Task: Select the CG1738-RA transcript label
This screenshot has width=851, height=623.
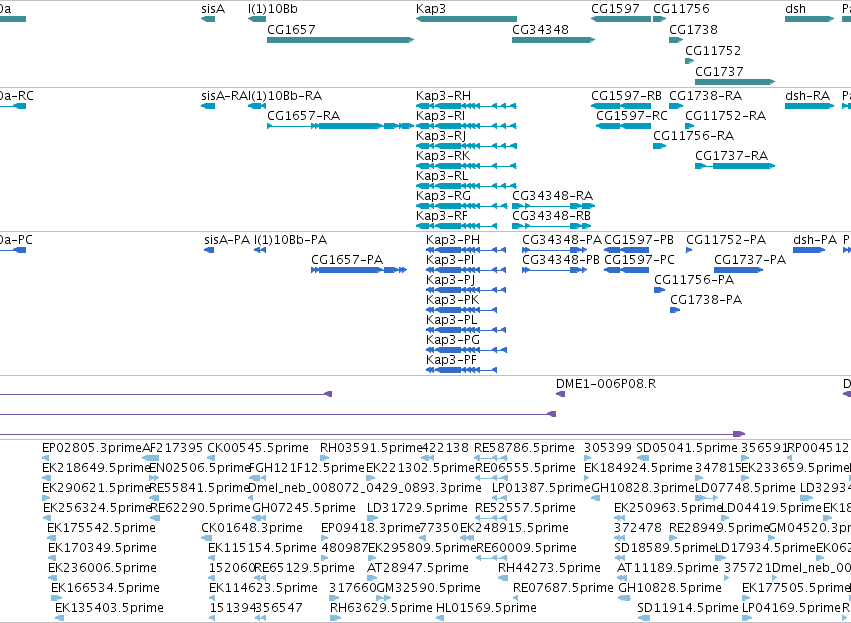Action: point(706,96)
